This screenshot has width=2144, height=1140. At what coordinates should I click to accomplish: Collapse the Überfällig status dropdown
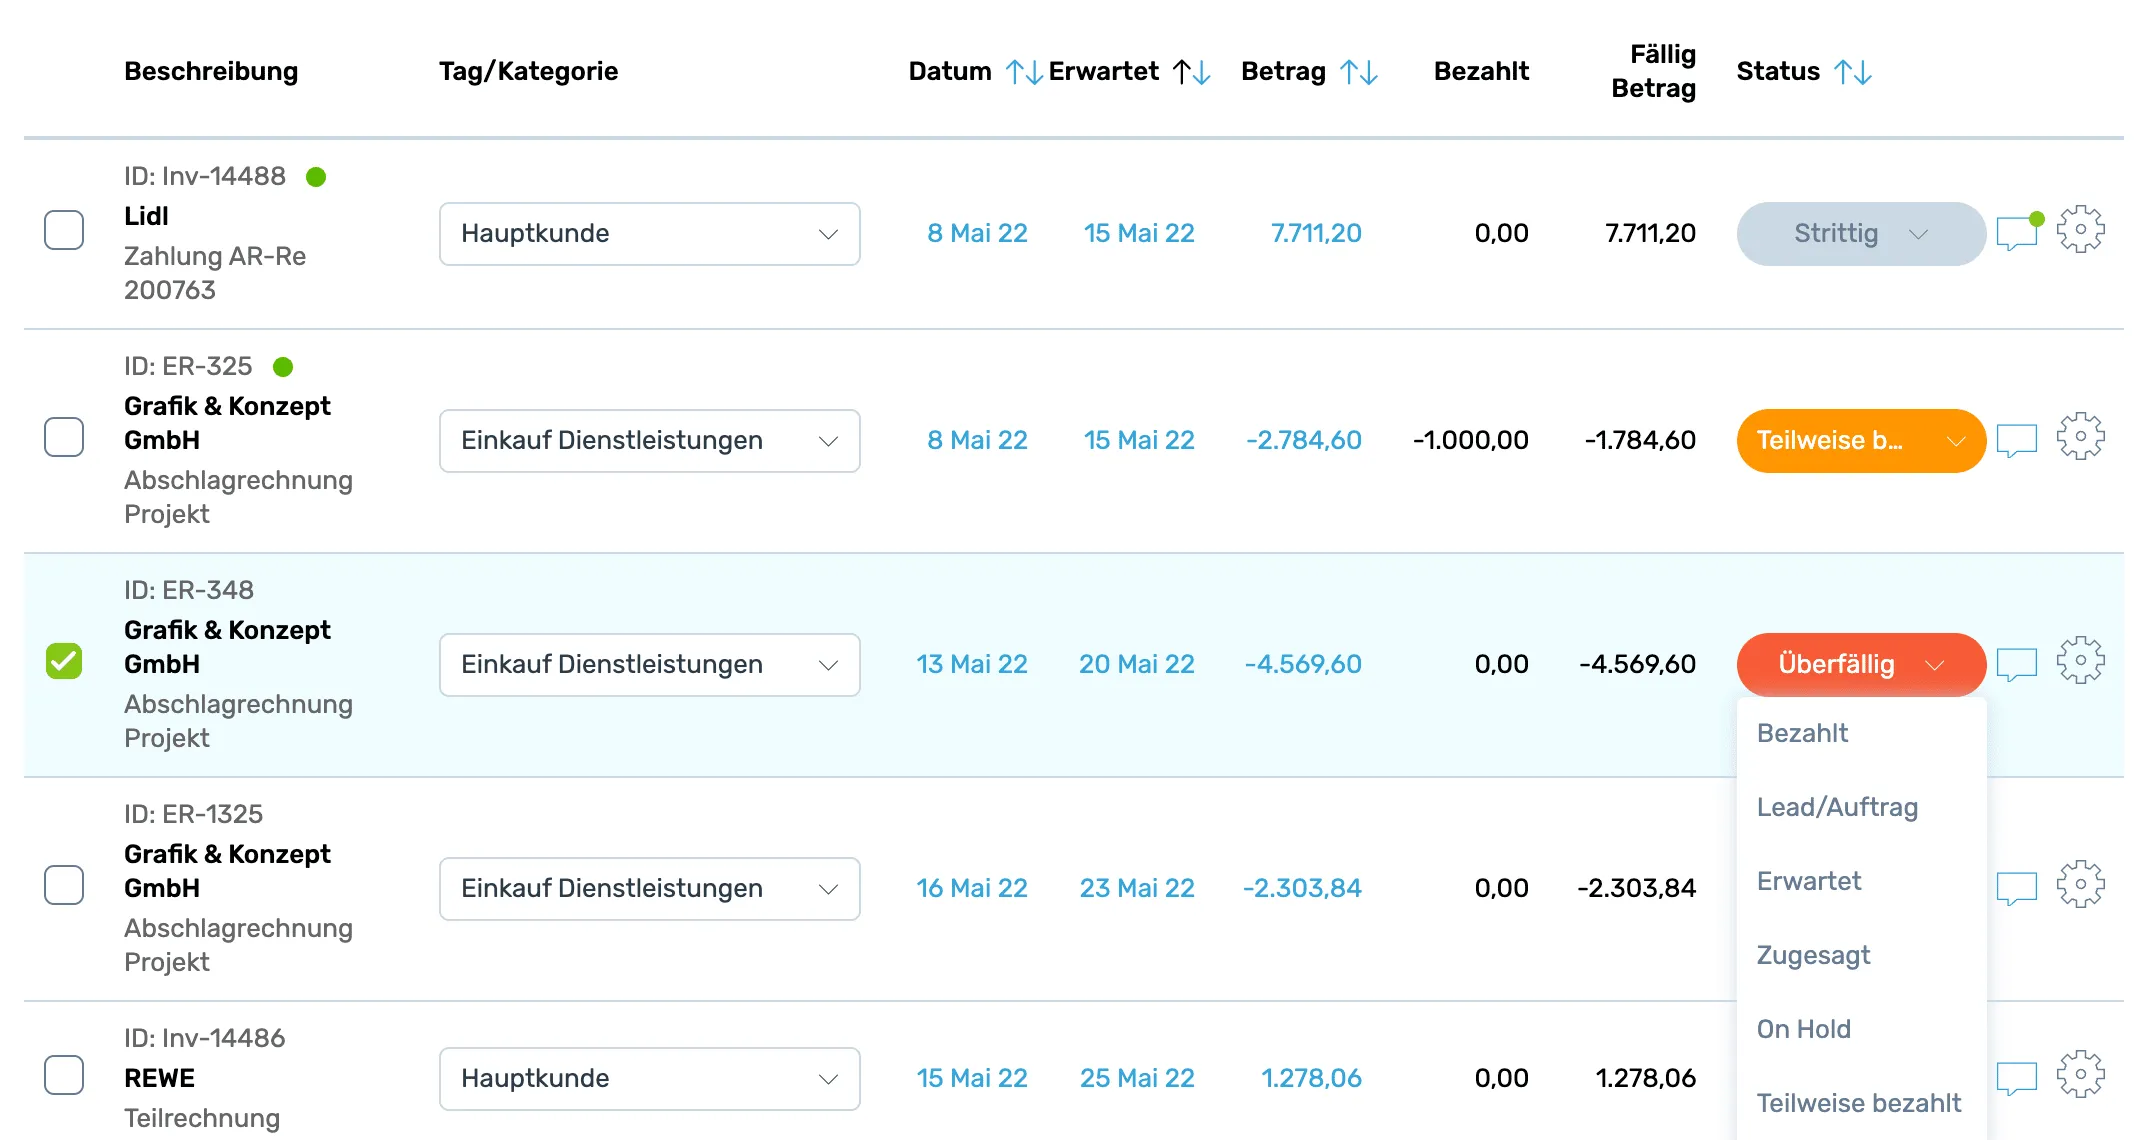pyautogui.click(x=1861, y=665)
